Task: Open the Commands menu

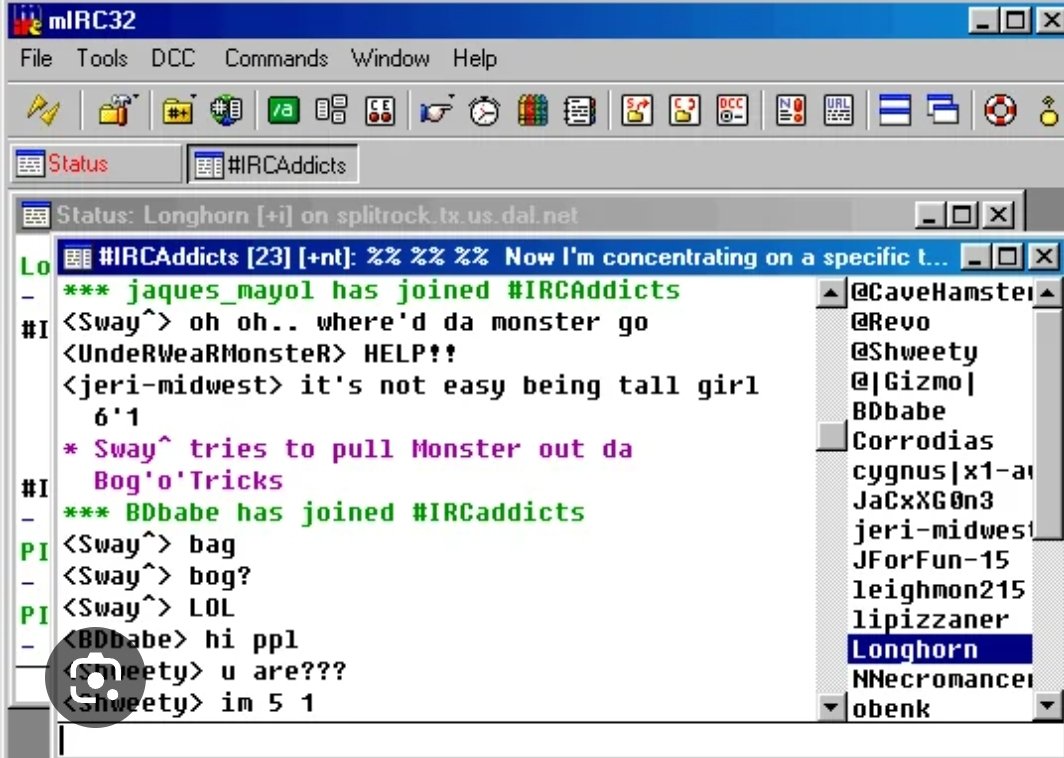Action: click(275, 59)
